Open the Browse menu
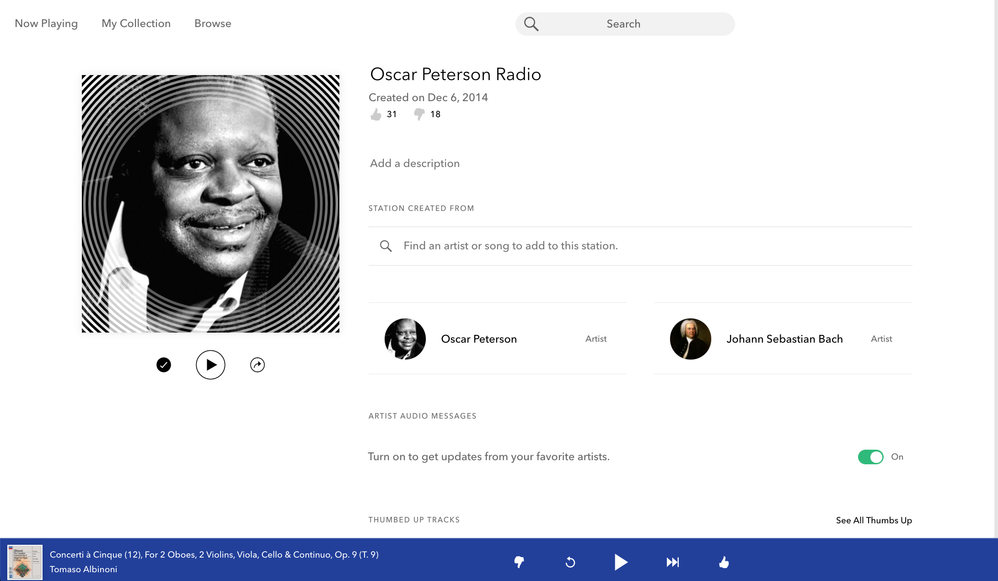Viewport: 998px width, 581px height. pyautogui.click(x=212, y=23)
